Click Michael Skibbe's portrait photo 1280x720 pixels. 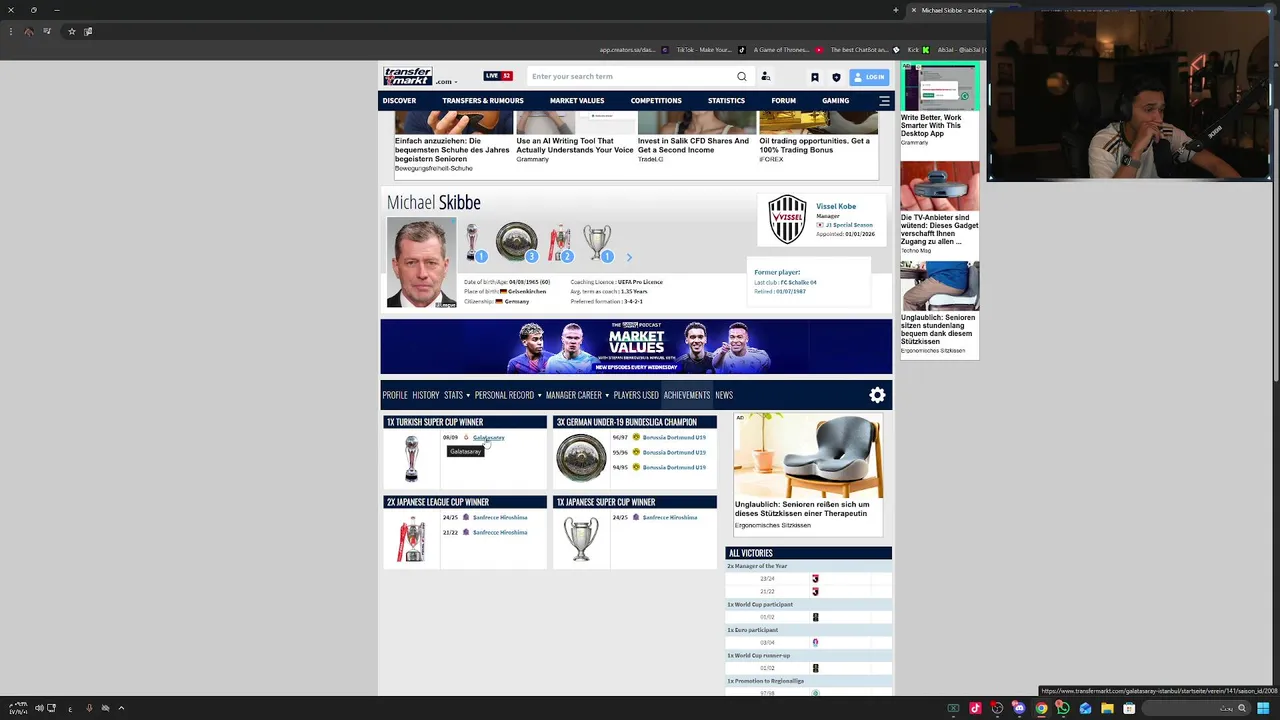[421, 262]
